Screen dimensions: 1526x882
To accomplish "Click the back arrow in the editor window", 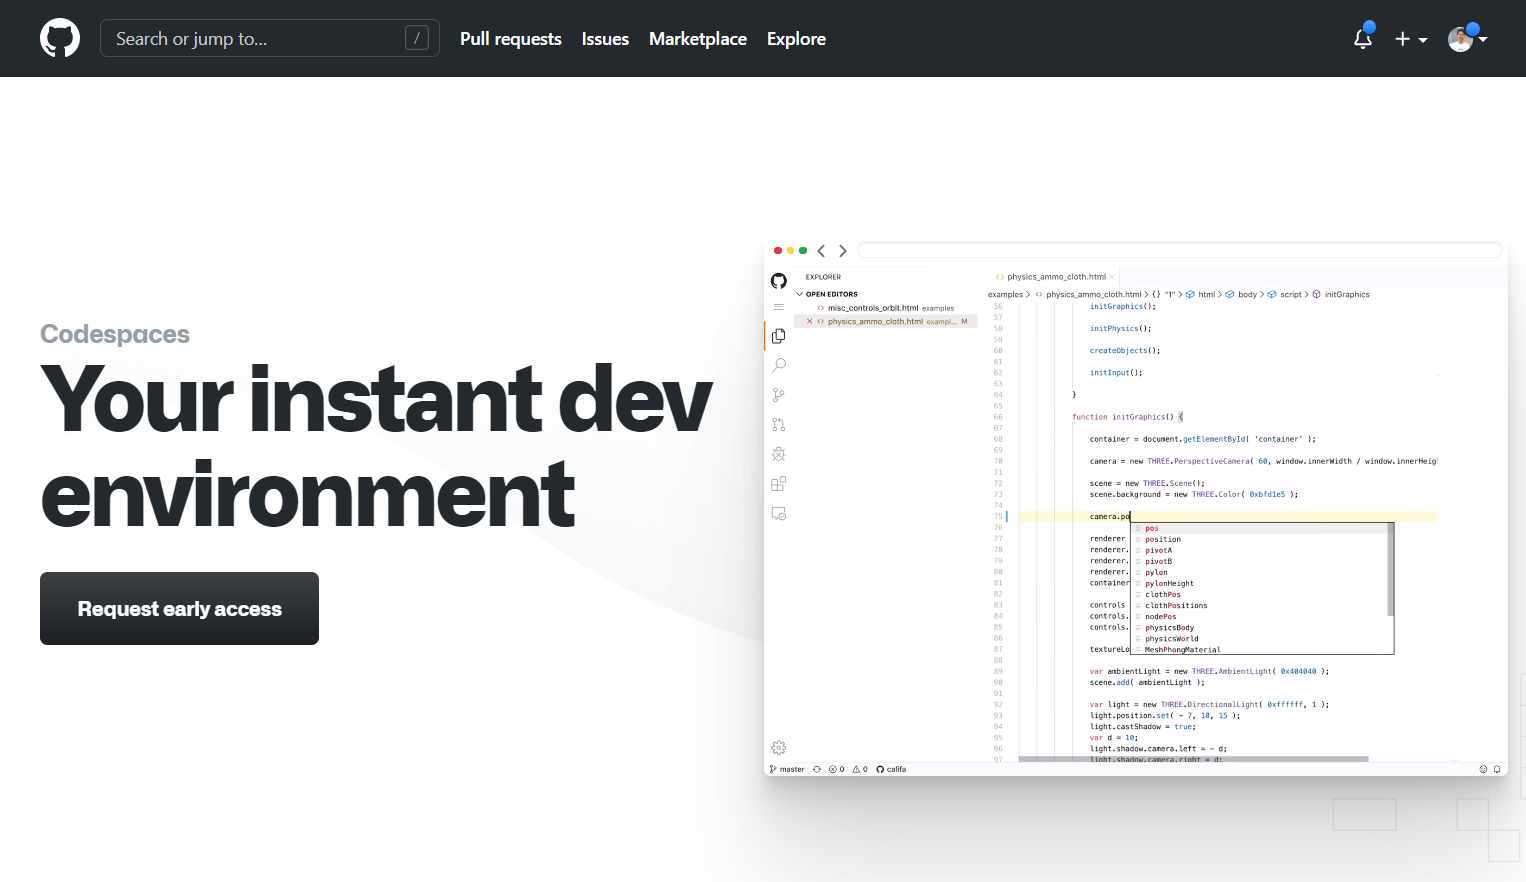I will (x=821, y=251).
